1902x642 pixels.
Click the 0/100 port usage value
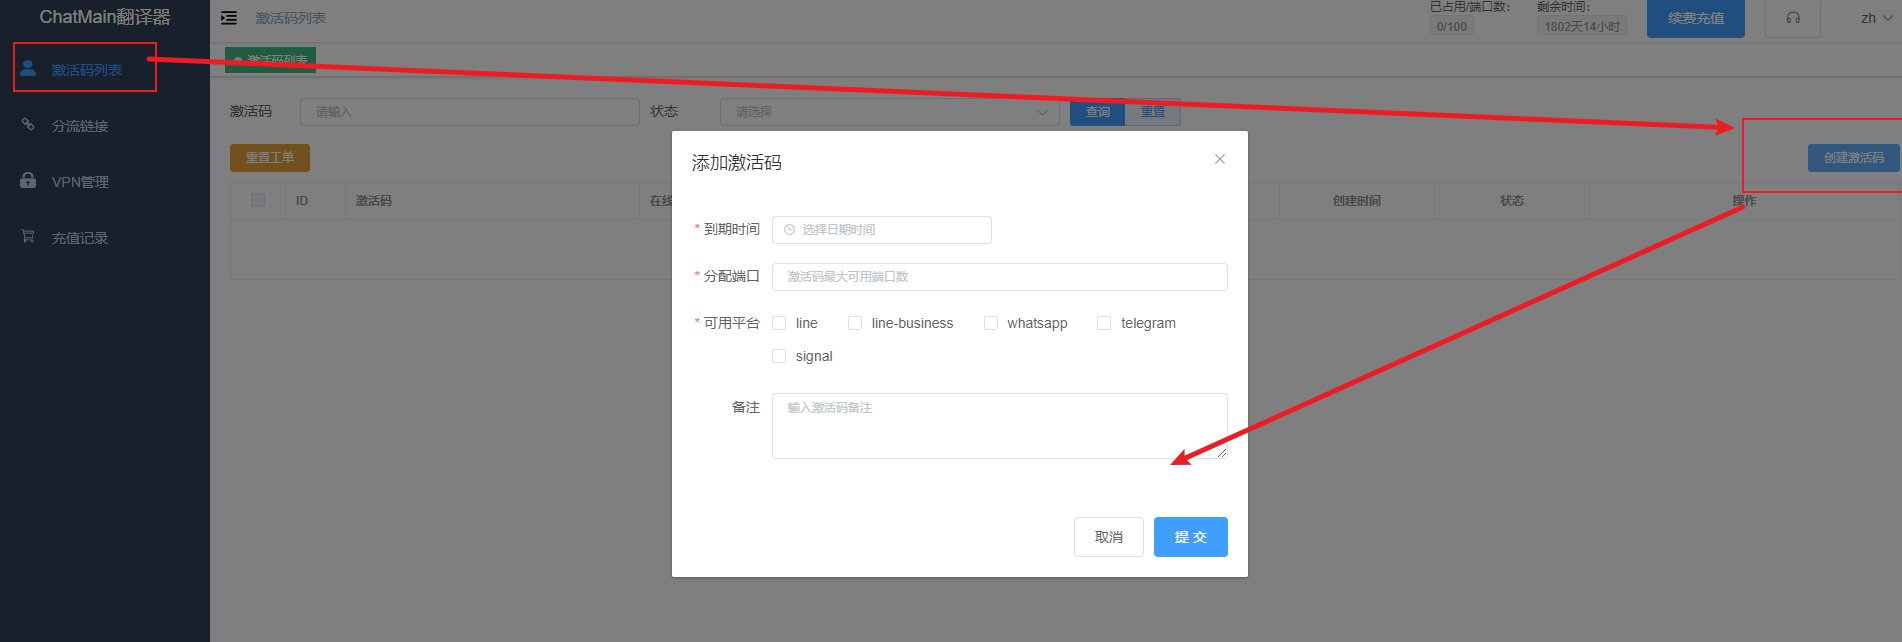click(1451, 27)
